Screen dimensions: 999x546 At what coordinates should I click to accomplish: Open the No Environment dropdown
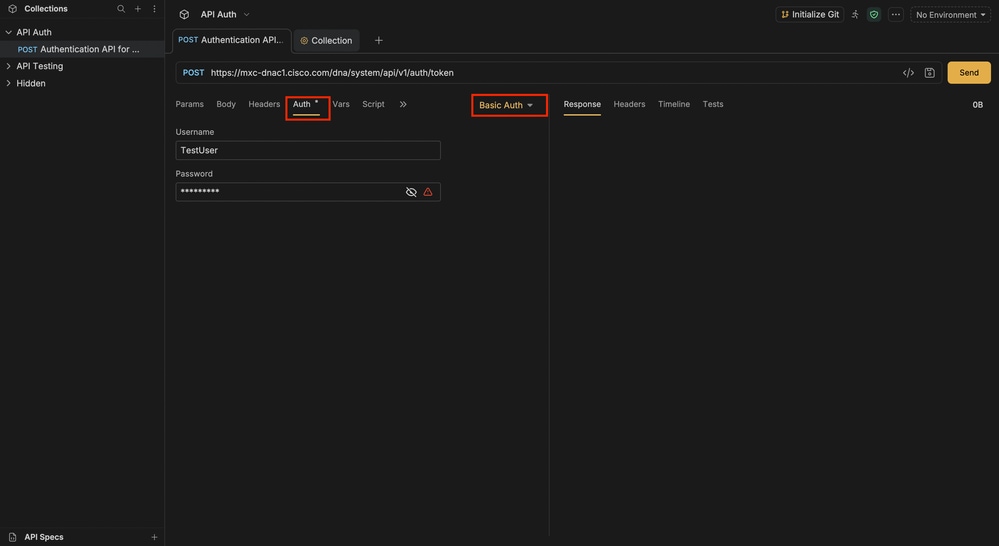[951, 14]
